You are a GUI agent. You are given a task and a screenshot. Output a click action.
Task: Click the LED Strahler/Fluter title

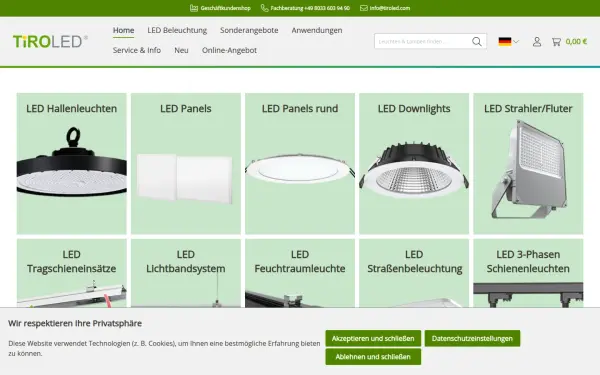528,109
